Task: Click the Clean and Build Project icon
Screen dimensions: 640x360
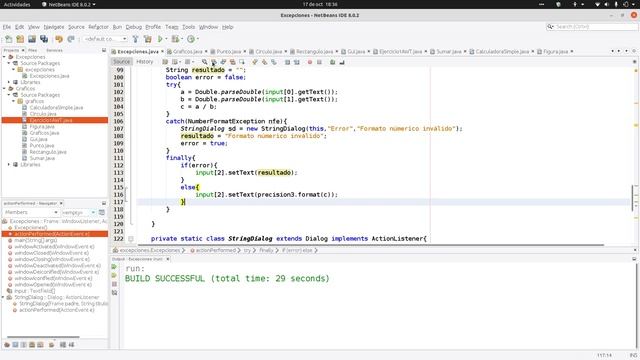Action: click(x=148, y=39)
